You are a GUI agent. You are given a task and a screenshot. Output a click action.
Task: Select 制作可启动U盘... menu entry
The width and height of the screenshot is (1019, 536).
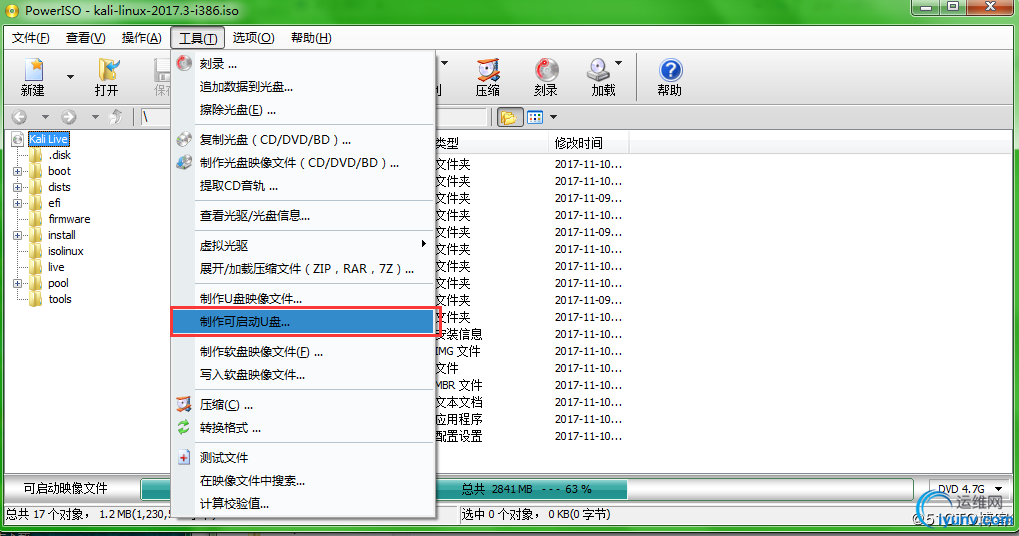(303, 322)
